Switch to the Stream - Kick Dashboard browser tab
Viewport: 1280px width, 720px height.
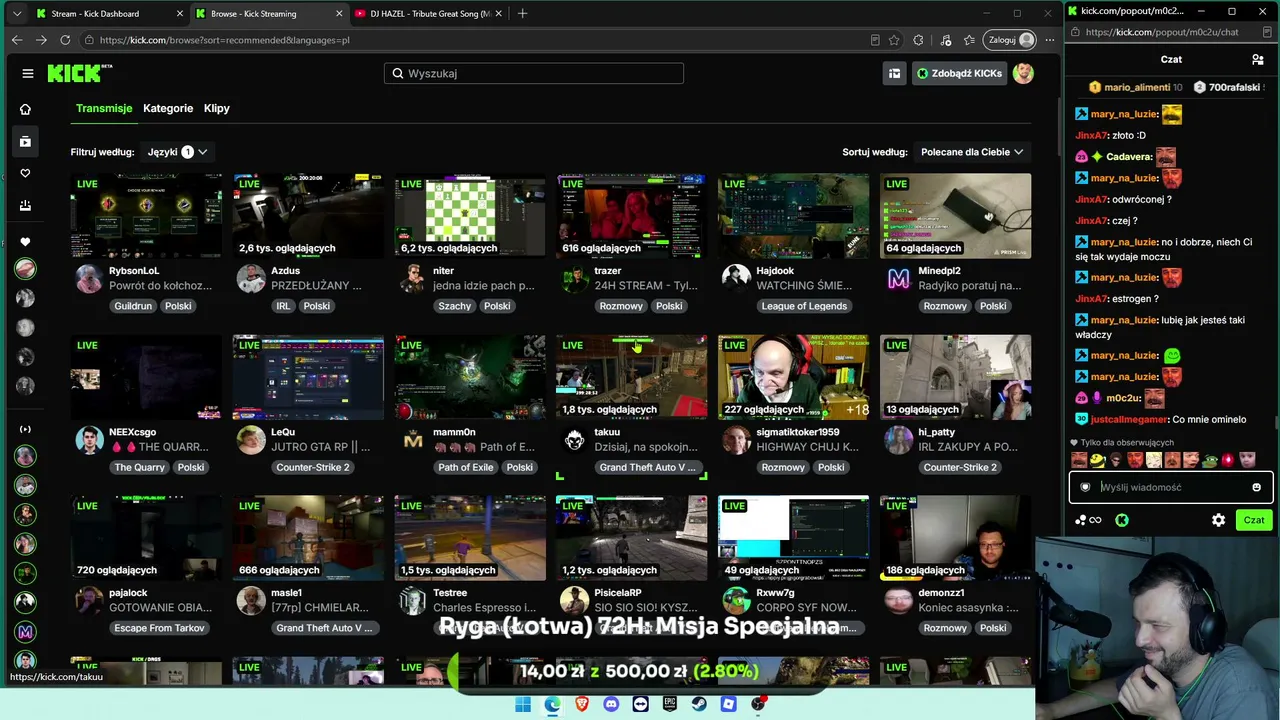coord(107,14)
